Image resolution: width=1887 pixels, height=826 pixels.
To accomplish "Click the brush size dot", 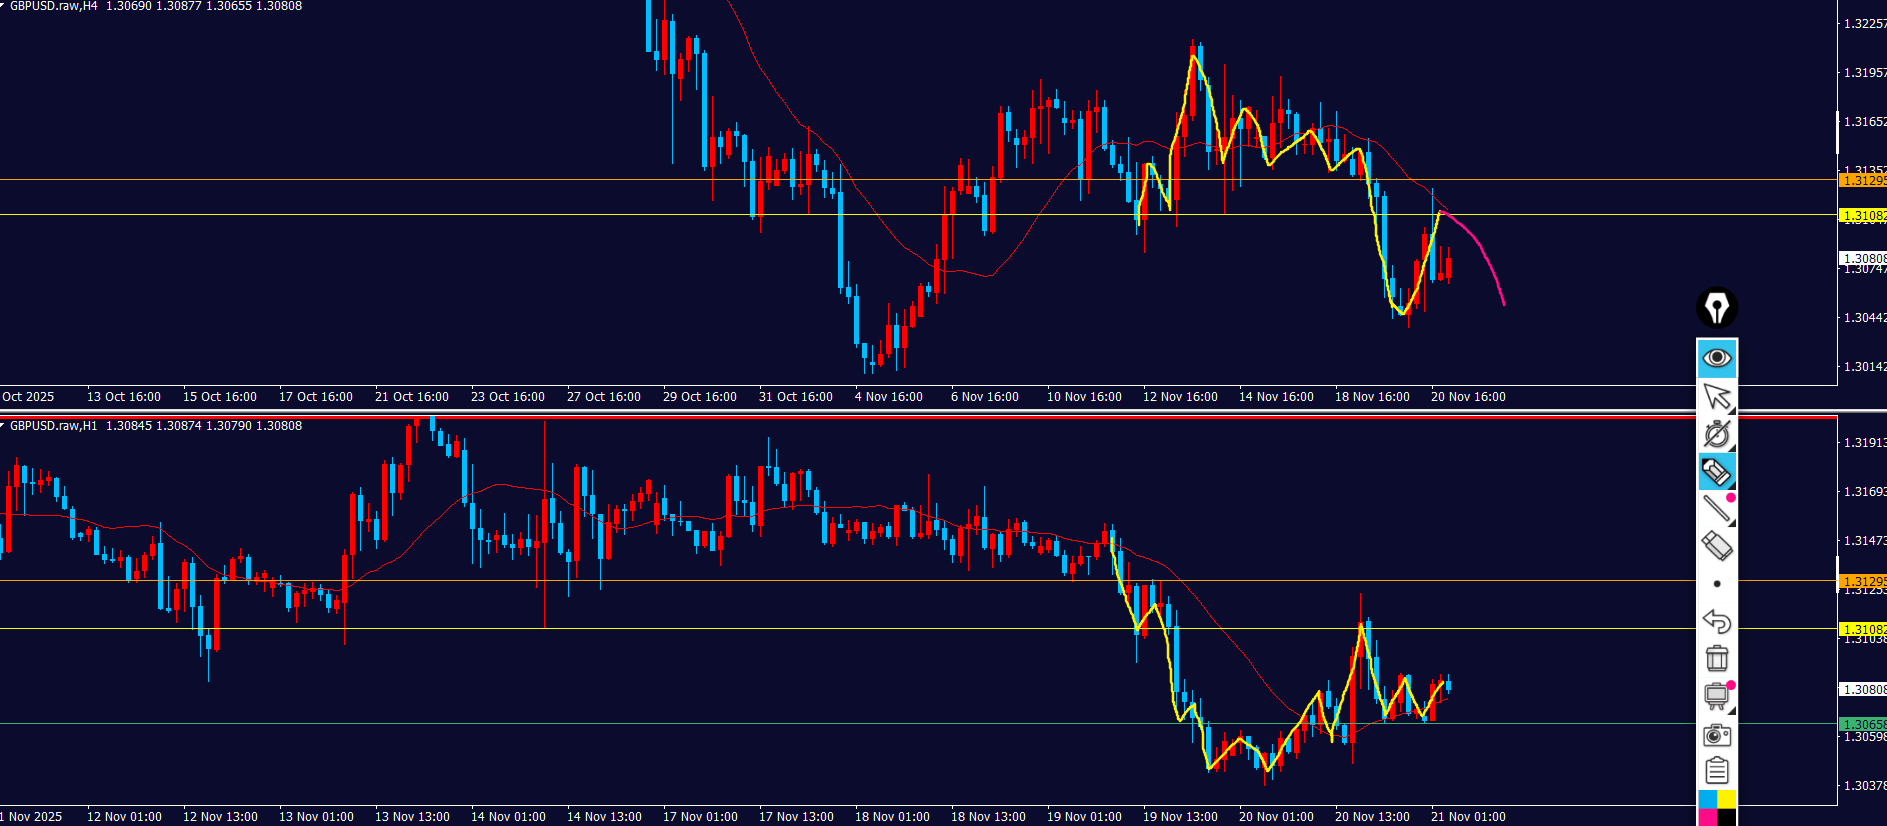I will click(x=1716, y=584).
